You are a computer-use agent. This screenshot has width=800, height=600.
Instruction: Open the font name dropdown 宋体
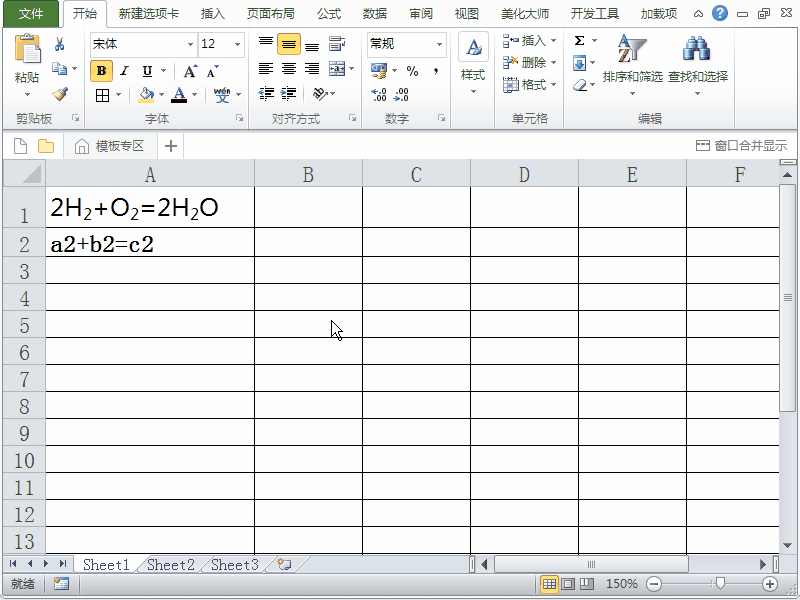click(190, 45)
